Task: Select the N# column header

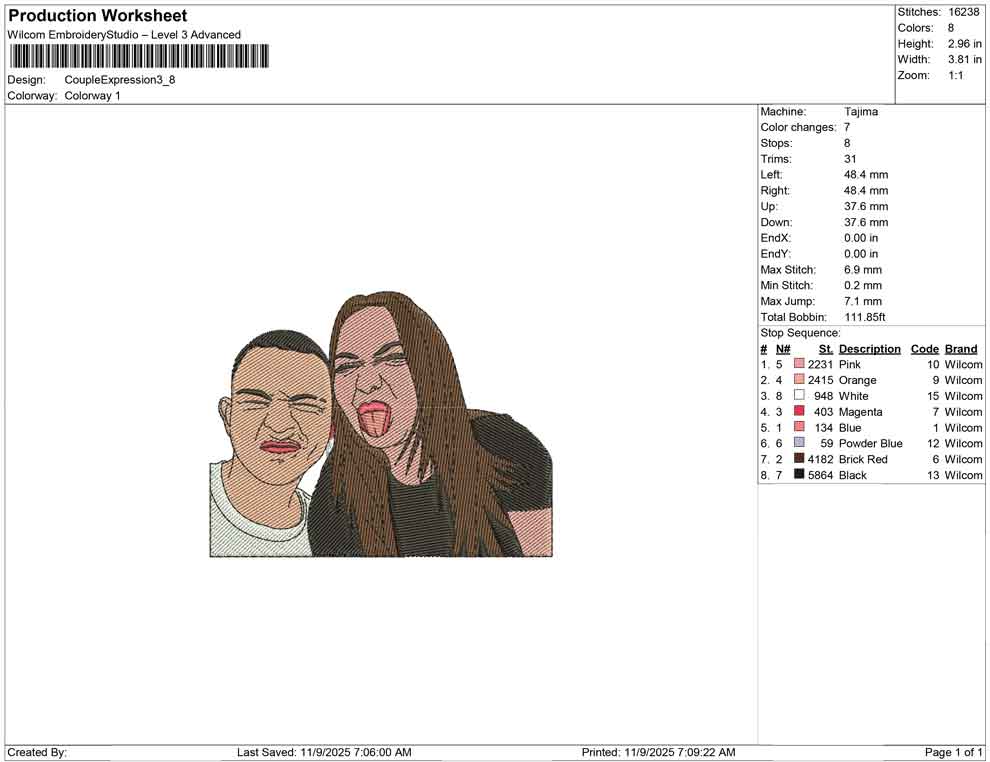Action: click(784, 348)
